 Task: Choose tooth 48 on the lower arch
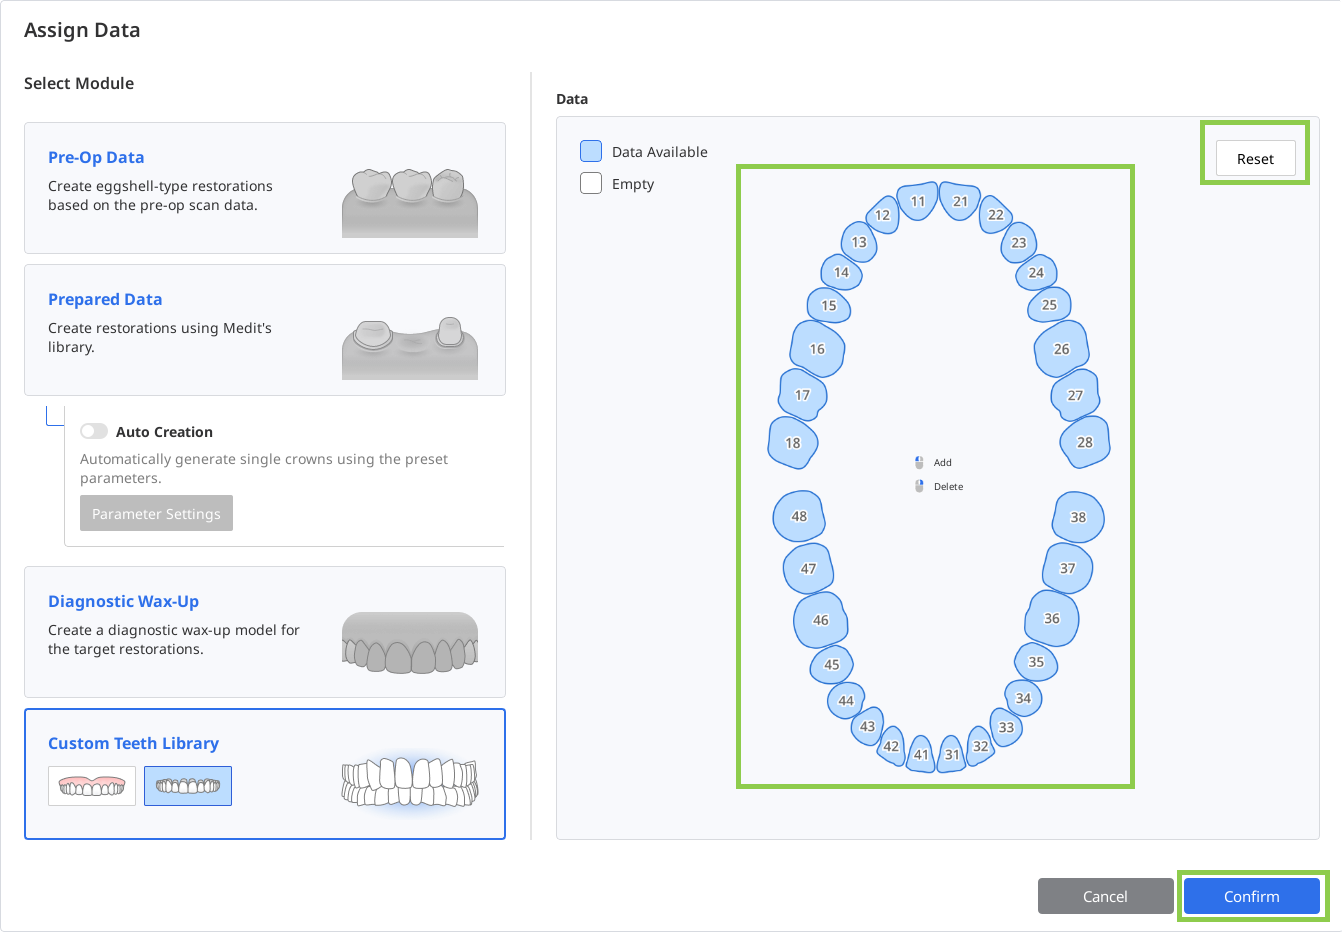pyautogui.click(x=799, y=517)
